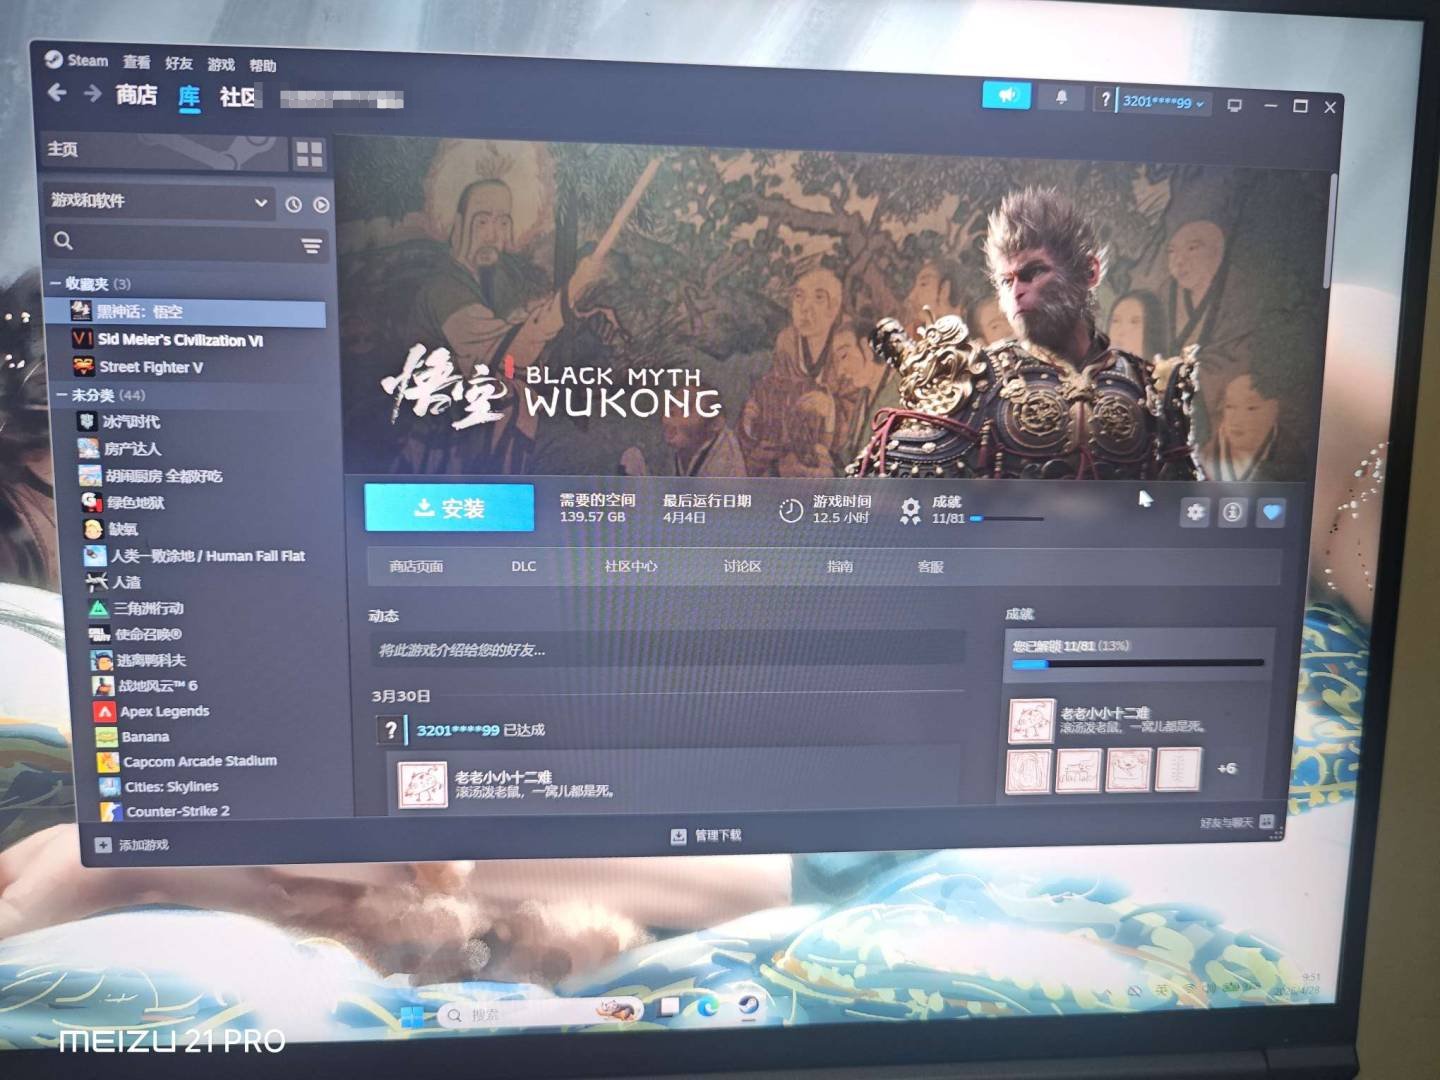Select the 冰汽时代 game icon
Image resolution: width=1440 pixels, height=1080 pixels.
tap(89, 421)
